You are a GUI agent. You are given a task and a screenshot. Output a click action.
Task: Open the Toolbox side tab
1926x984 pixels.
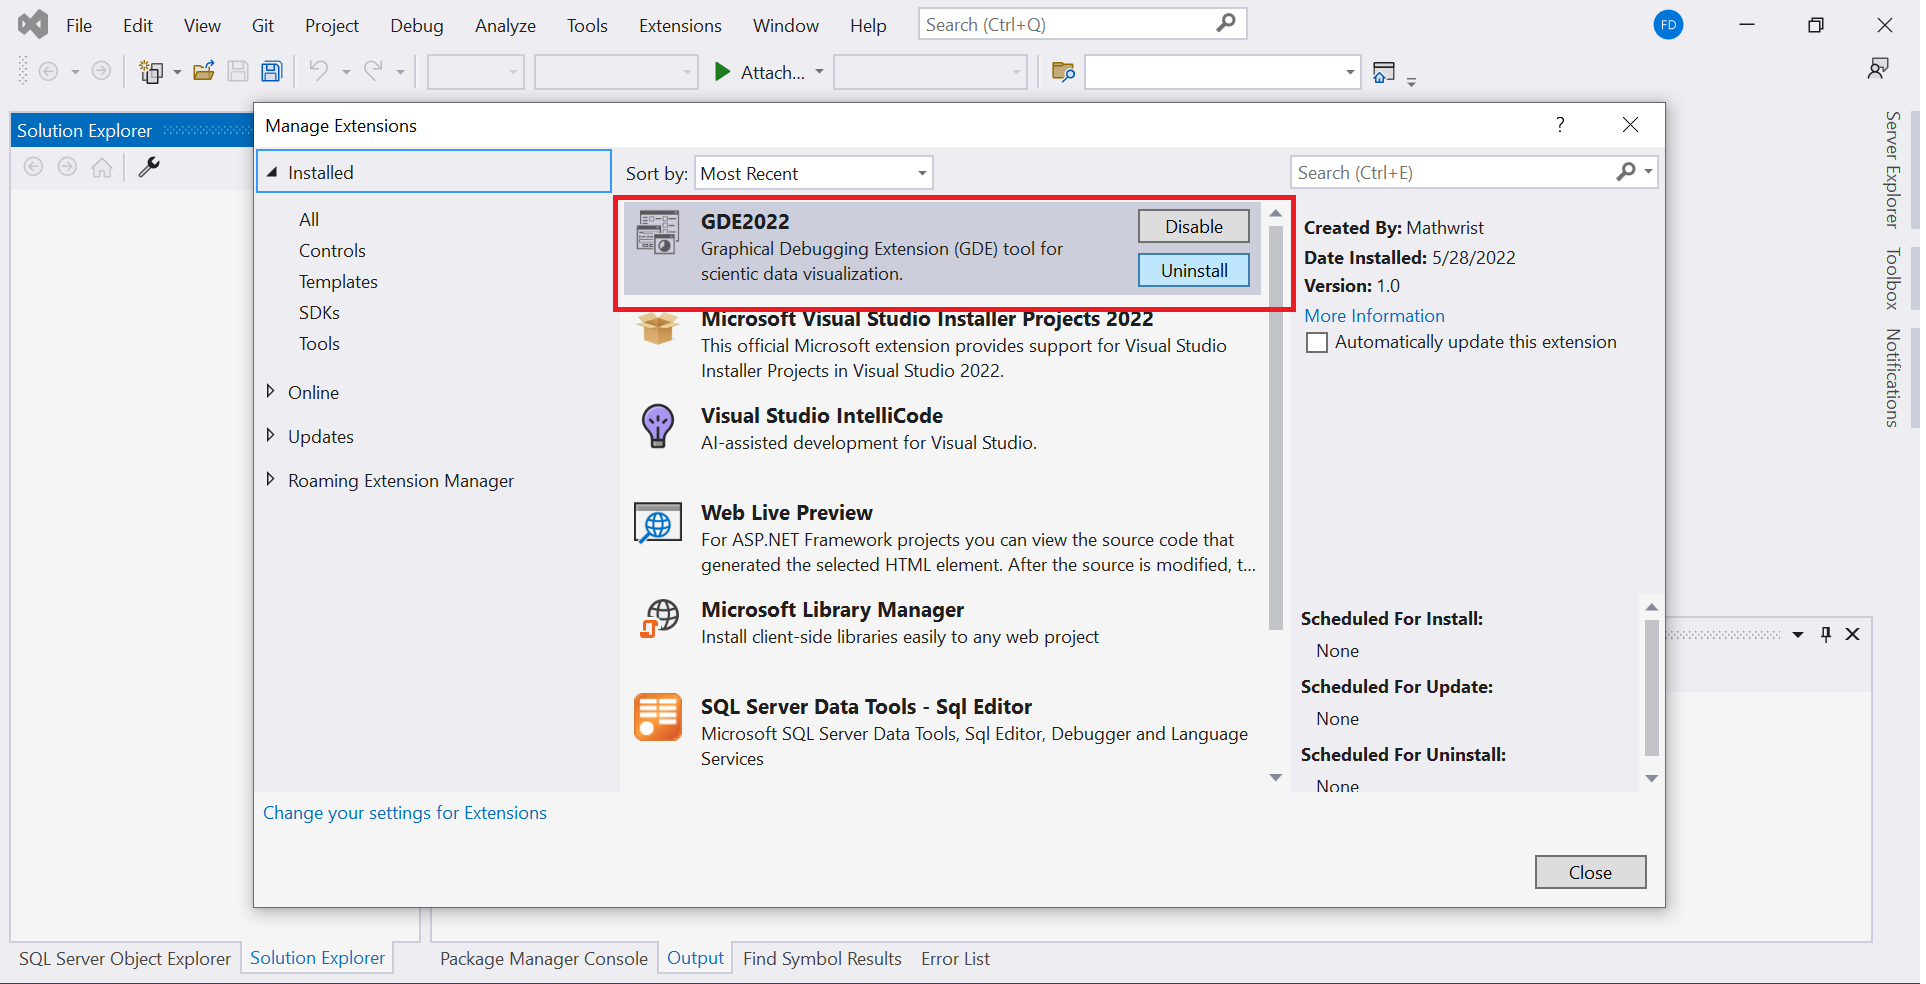coord(1892,278)
